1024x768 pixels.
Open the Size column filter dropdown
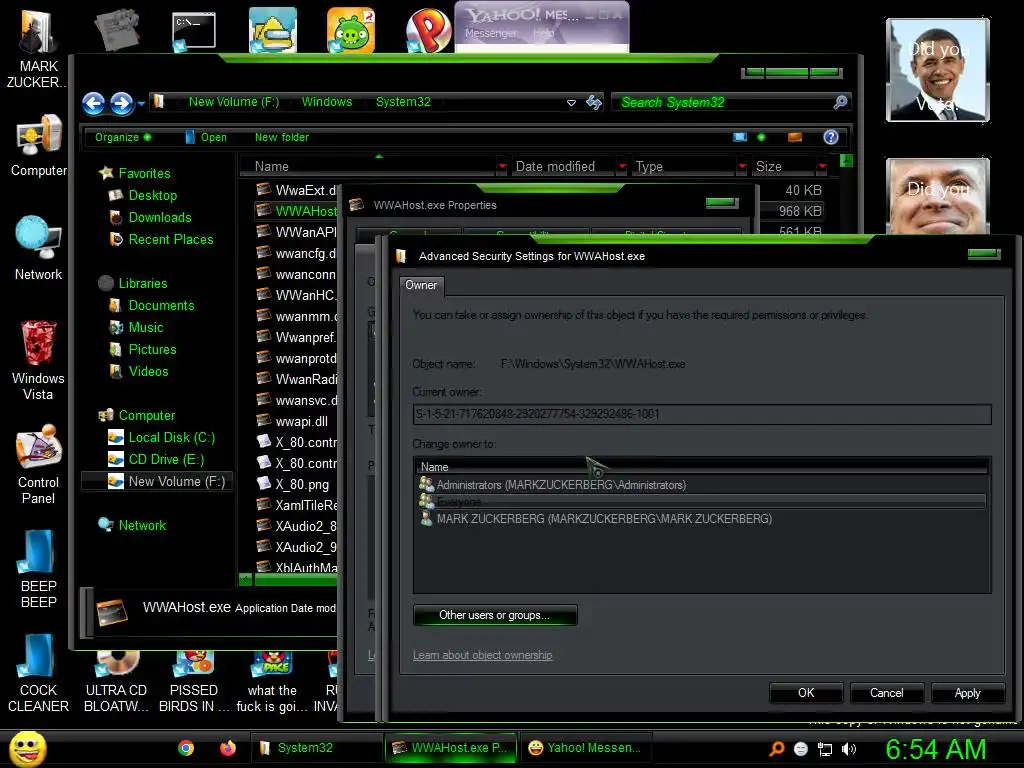(822, 167)
